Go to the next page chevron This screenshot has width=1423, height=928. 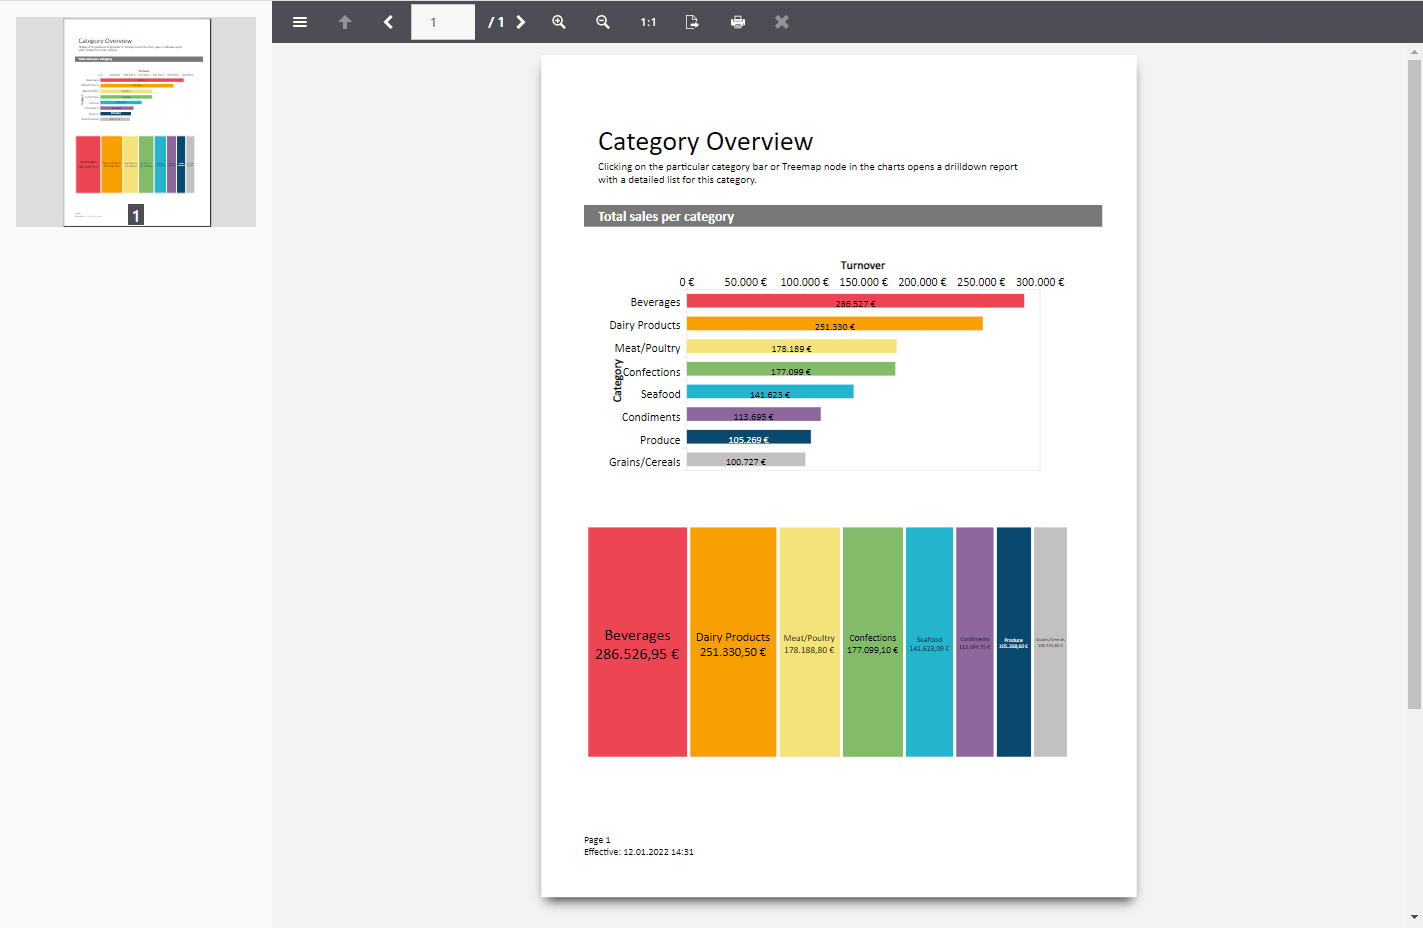521,21
